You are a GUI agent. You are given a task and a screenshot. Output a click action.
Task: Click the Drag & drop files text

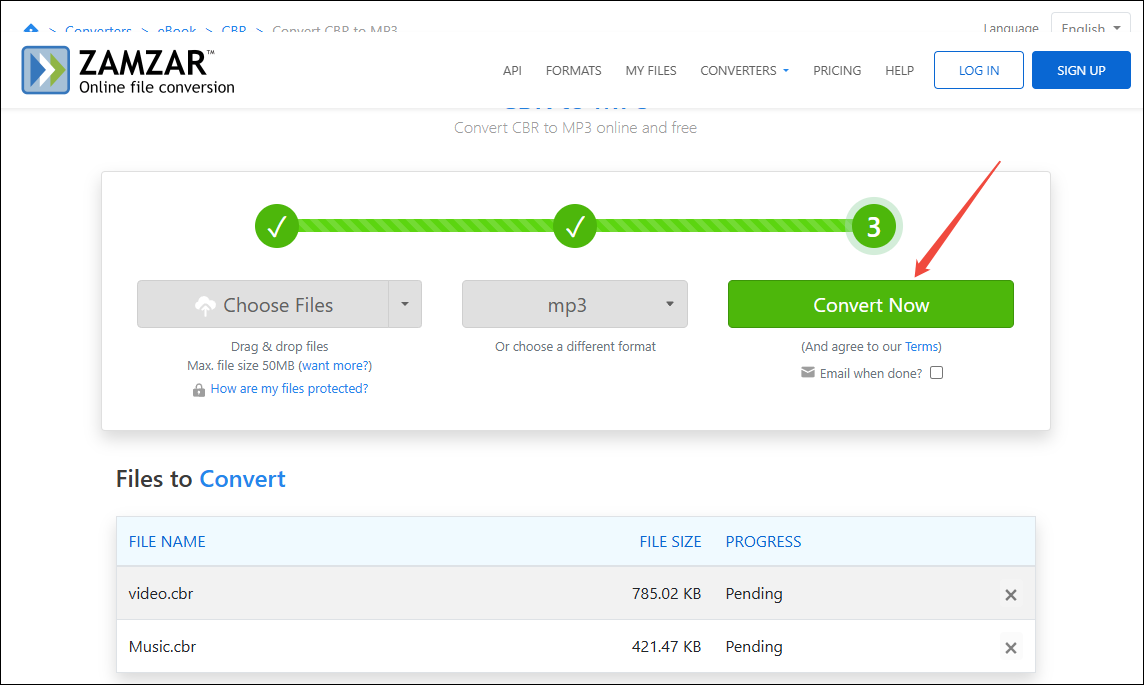(x=279, y=347)
